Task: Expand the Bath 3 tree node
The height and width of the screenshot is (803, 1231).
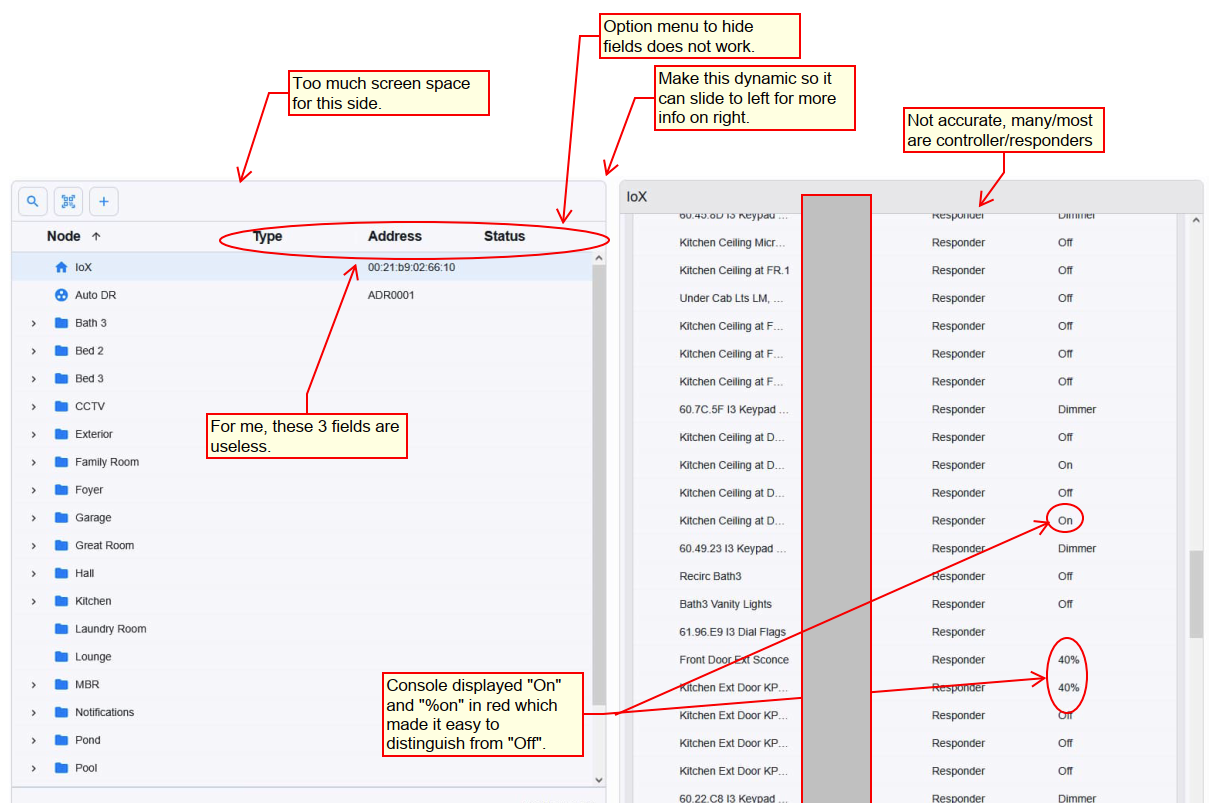Action: click(x=33, y=323)
